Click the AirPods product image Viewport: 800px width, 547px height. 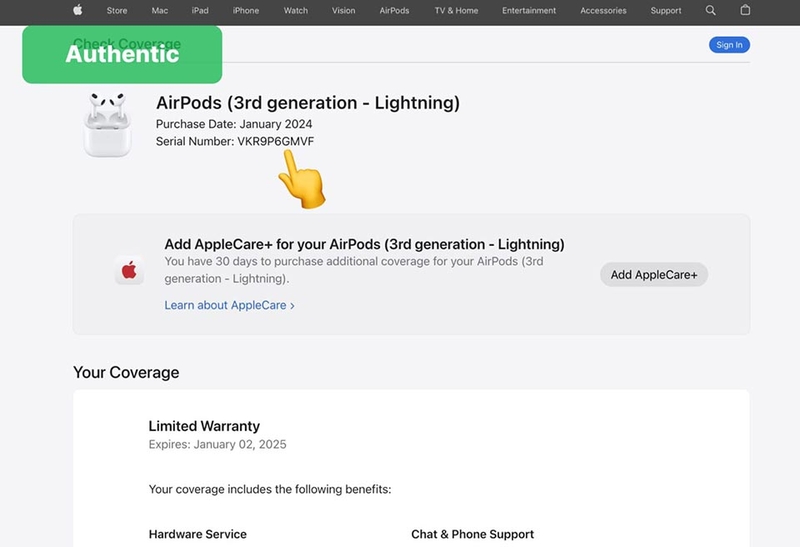[107, 125]
